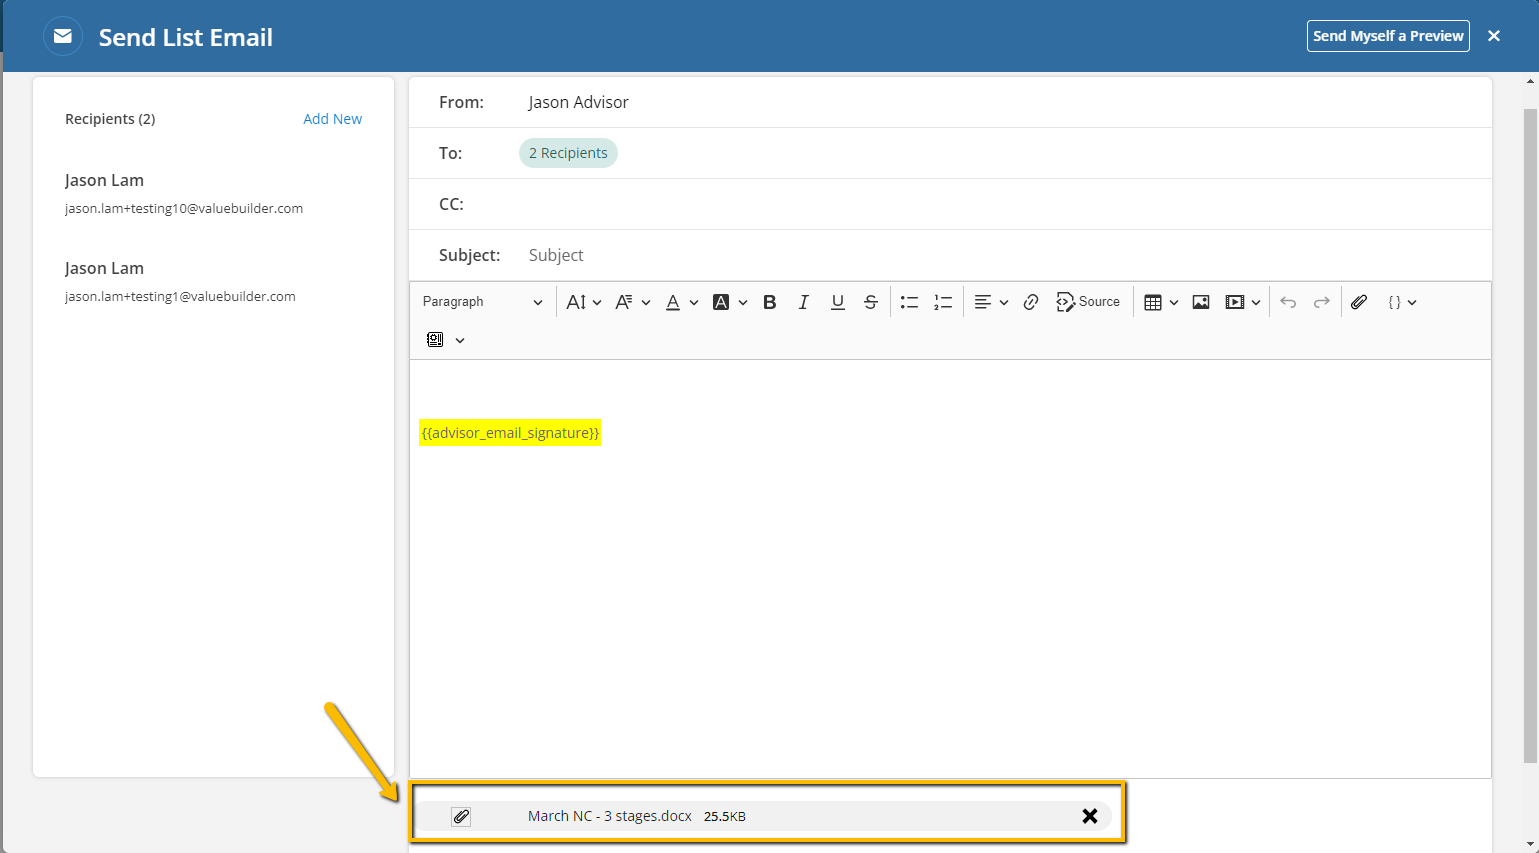Insert a numbered list
This screenshot has width=1539, height=853.
click(x=943, y=302)
